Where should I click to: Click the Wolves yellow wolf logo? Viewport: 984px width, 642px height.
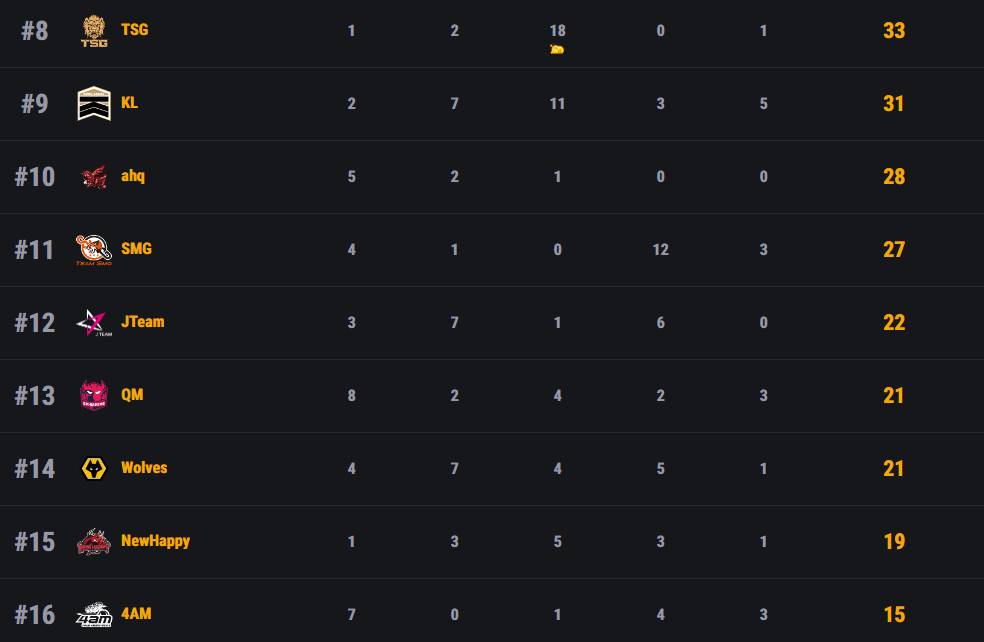[94, 469]
